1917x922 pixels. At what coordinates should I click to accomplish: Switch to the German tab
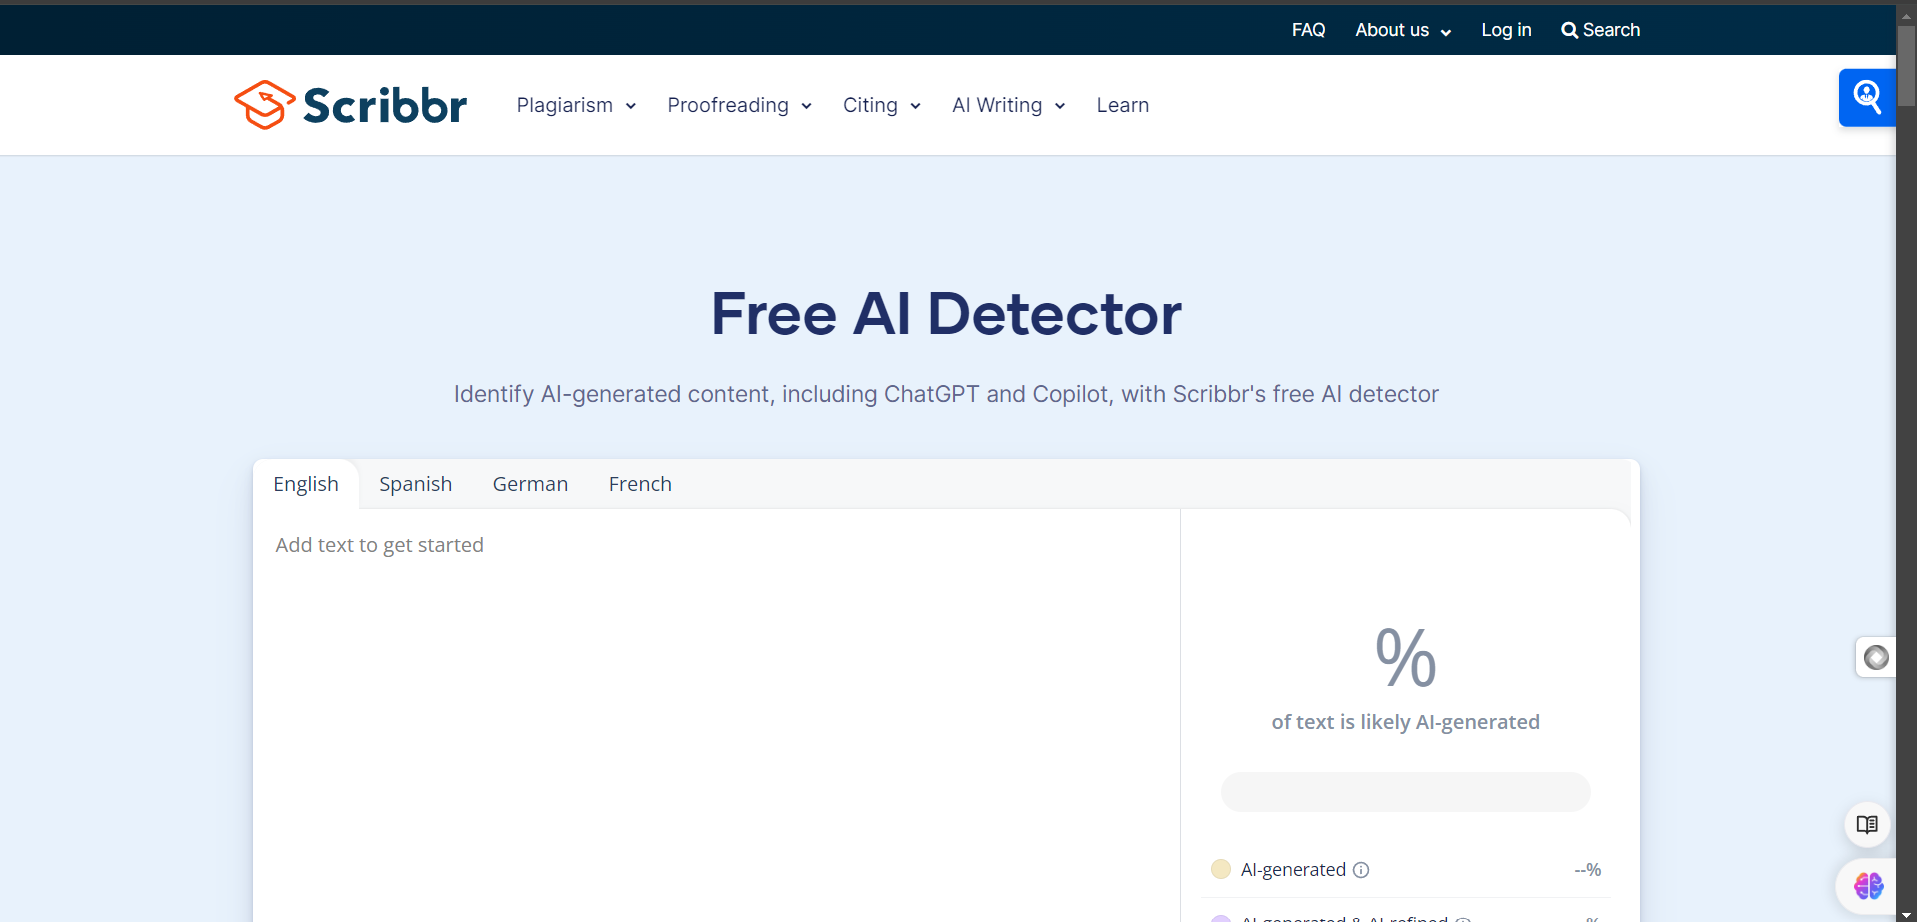pos(530,484)
